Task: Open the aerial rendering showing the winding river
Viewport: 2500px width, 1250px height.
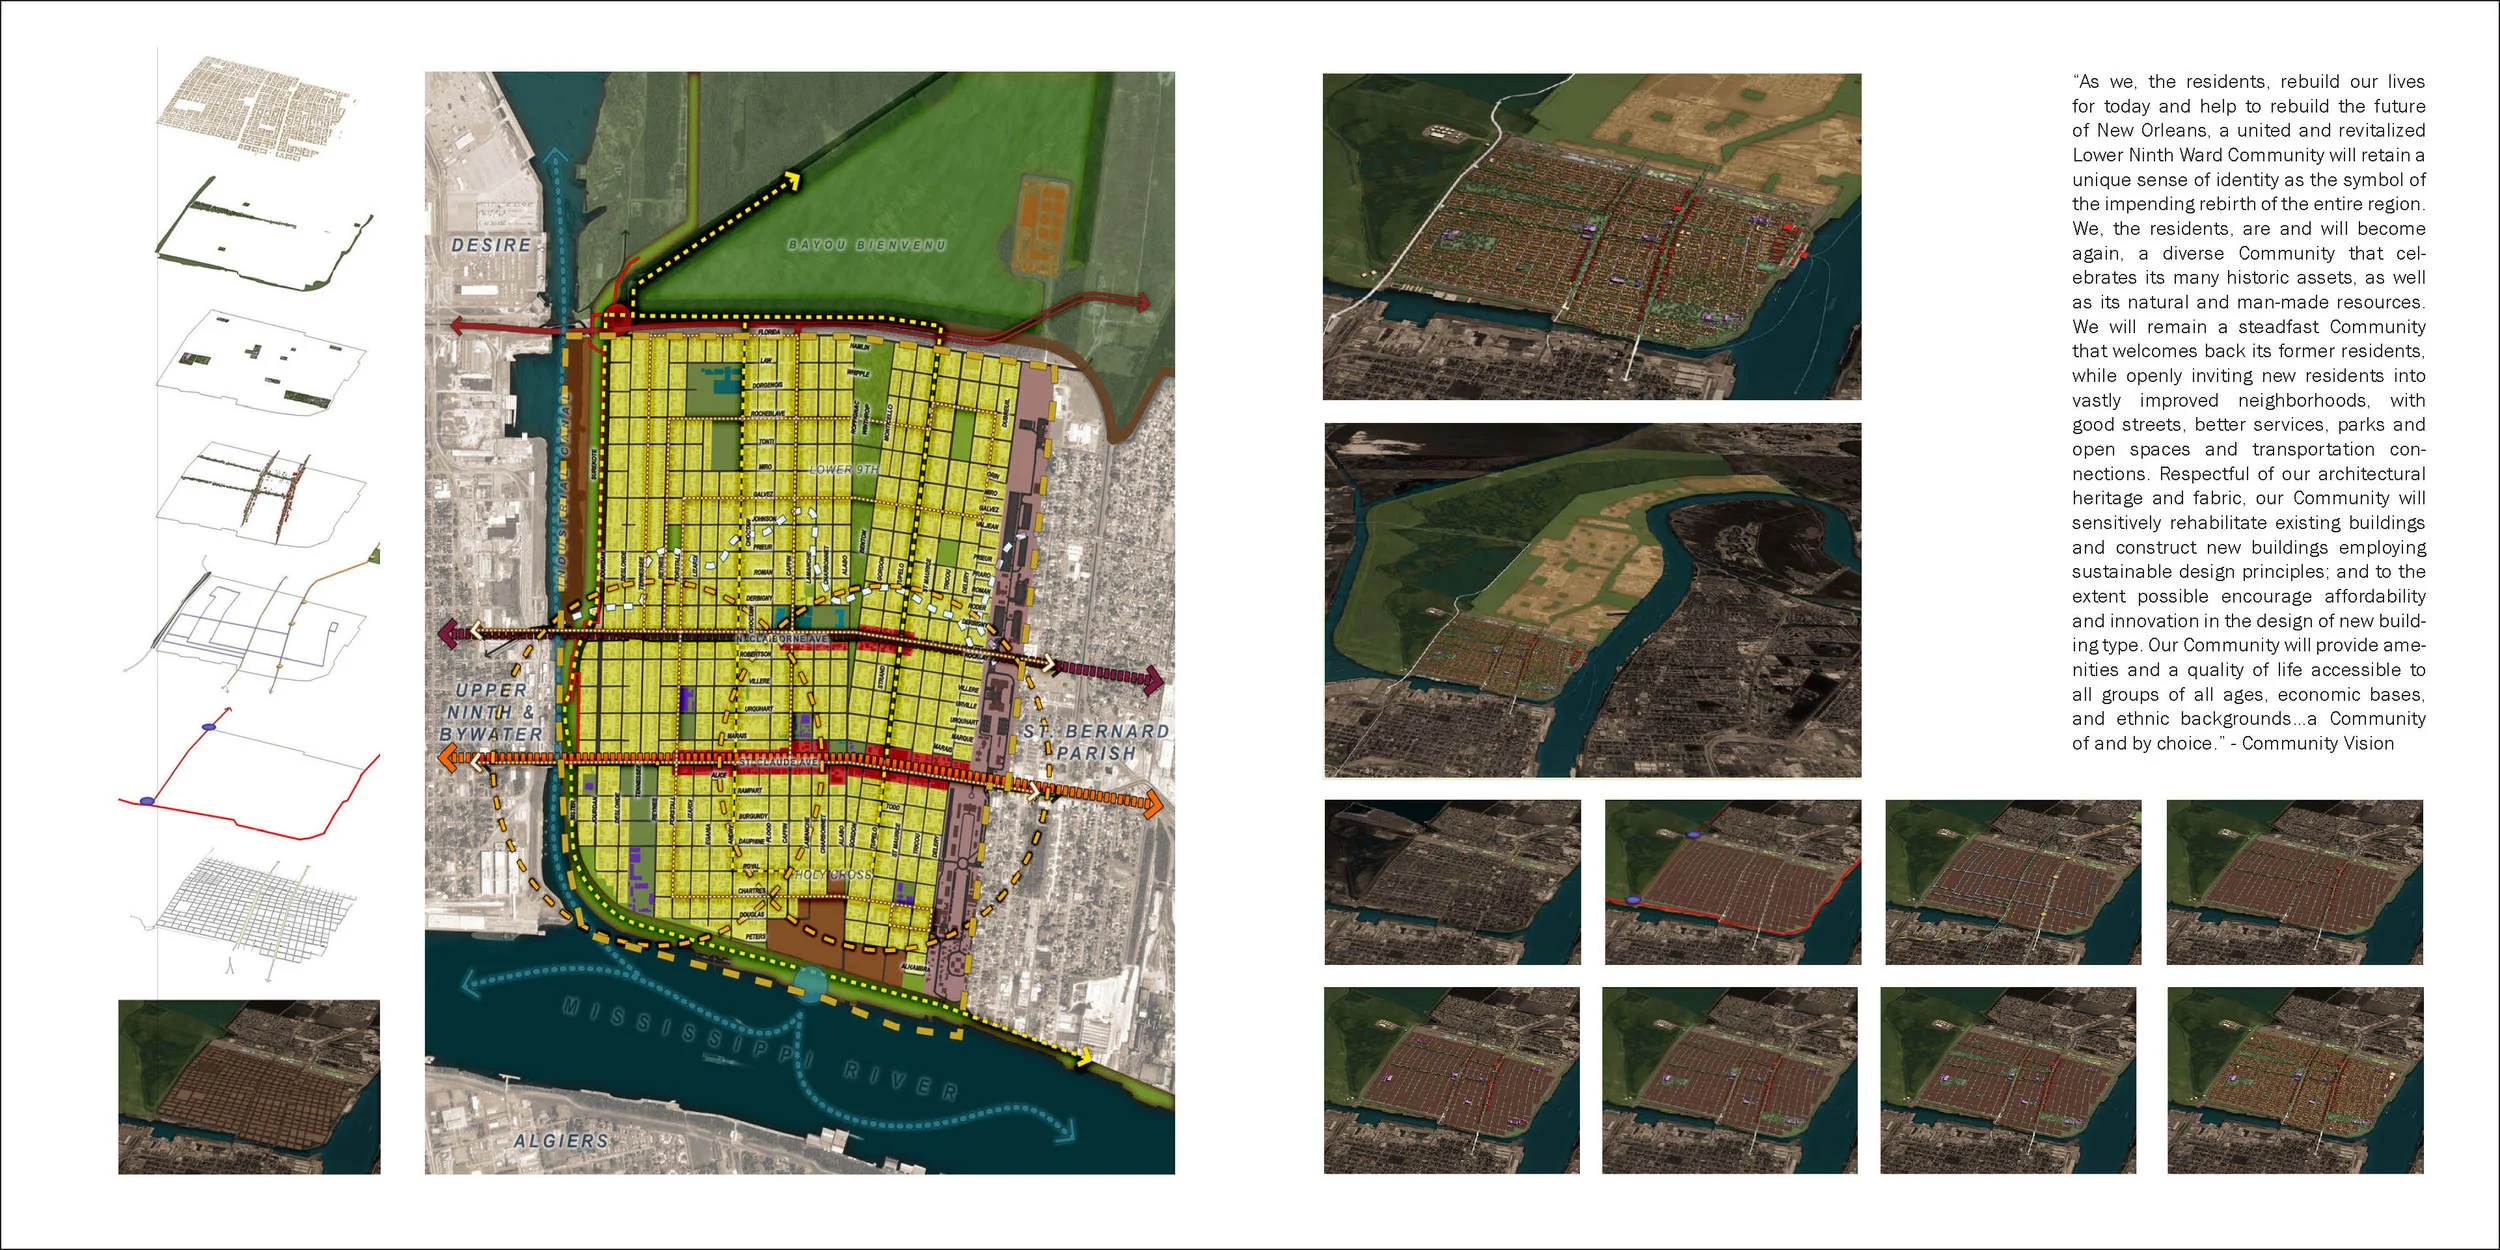Action: click(1593, 600)
